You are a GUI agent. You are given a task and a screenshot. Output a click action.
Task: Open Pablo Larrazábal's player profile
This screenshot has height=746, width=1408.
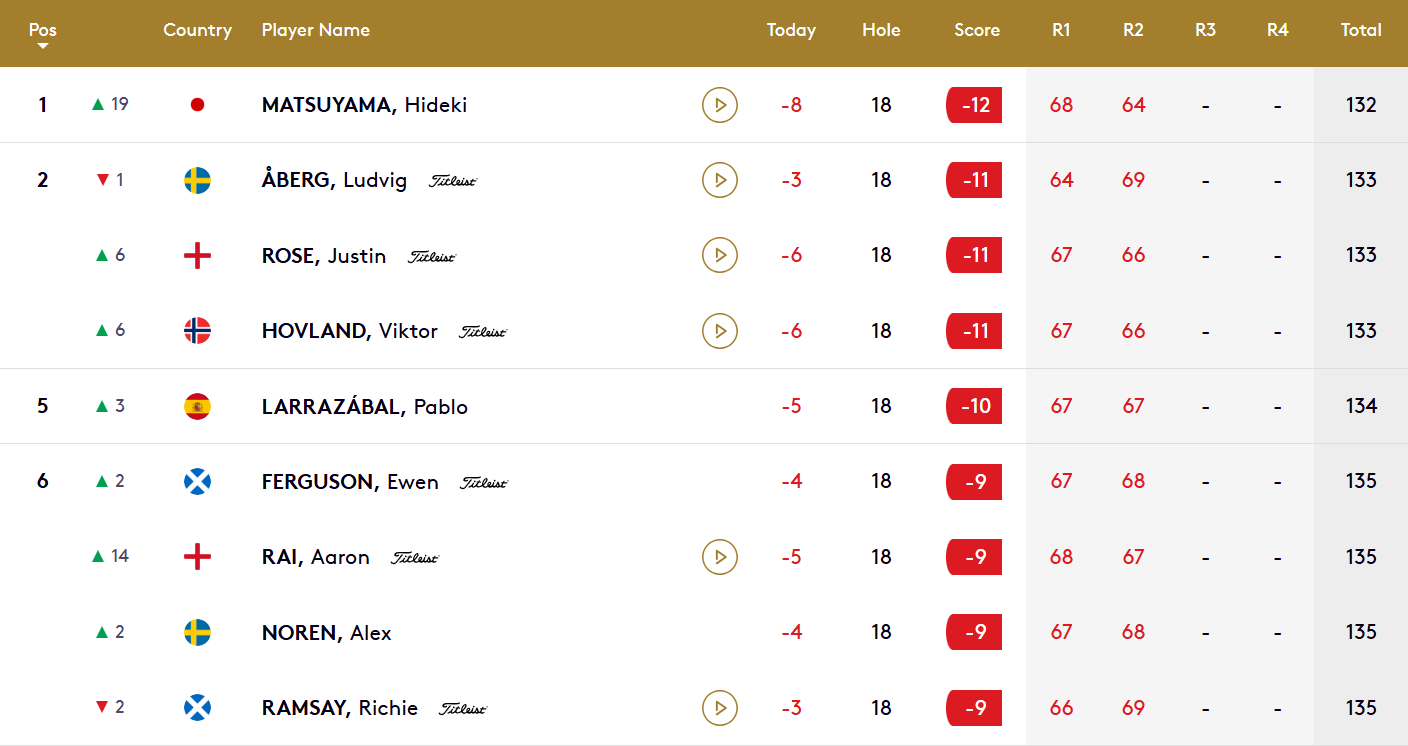[364, 406]
